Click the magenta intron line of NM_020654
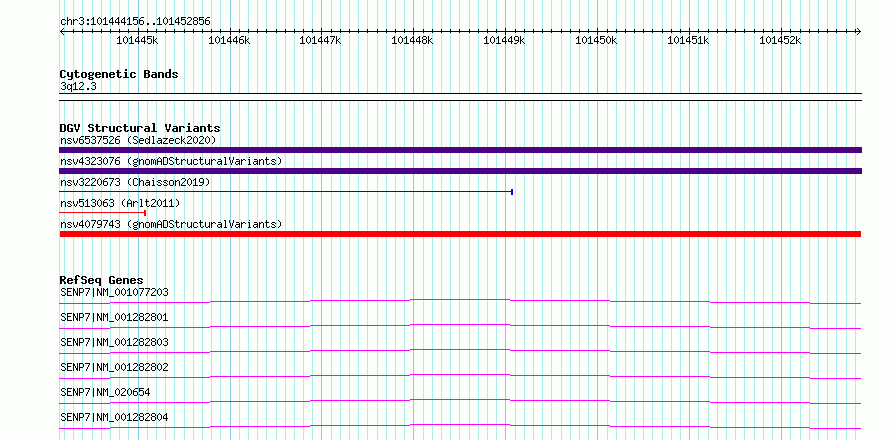Image resolution: width=890 pixels, height=440 pixels. tap(460, 401)
